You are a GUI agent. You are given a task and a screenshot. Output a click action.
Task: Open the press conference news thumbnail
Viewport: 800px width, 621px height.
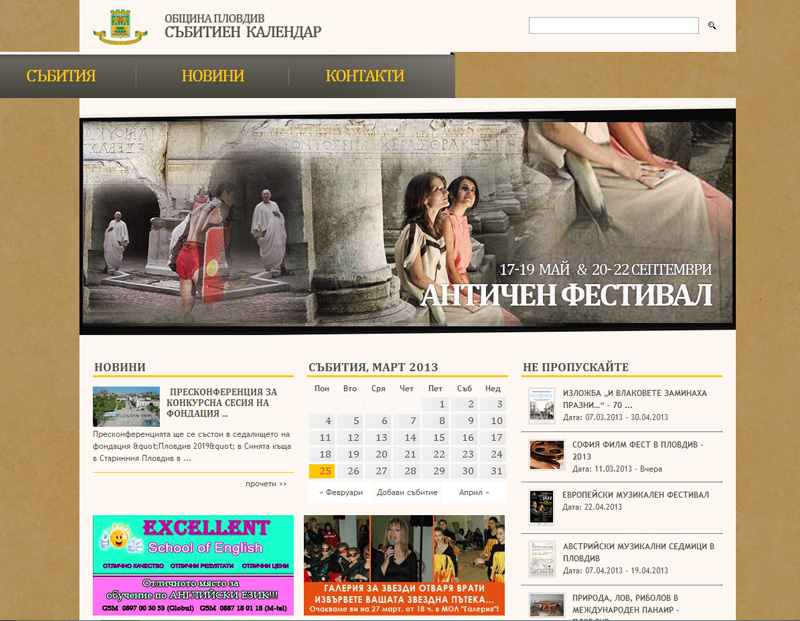(126, 406)
